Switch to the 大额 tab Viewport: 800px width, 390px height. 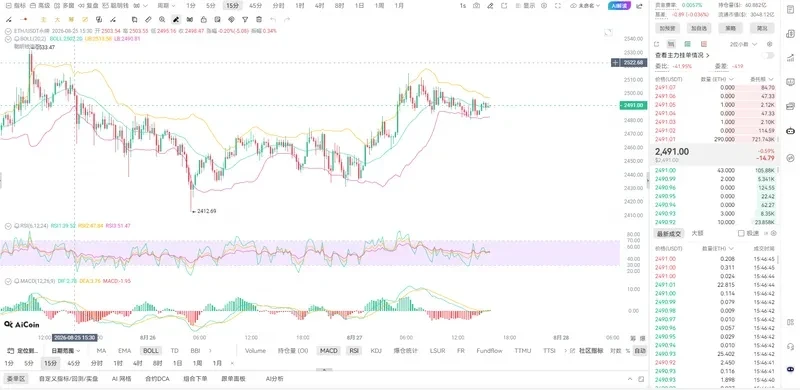click(x=697, y=233)
